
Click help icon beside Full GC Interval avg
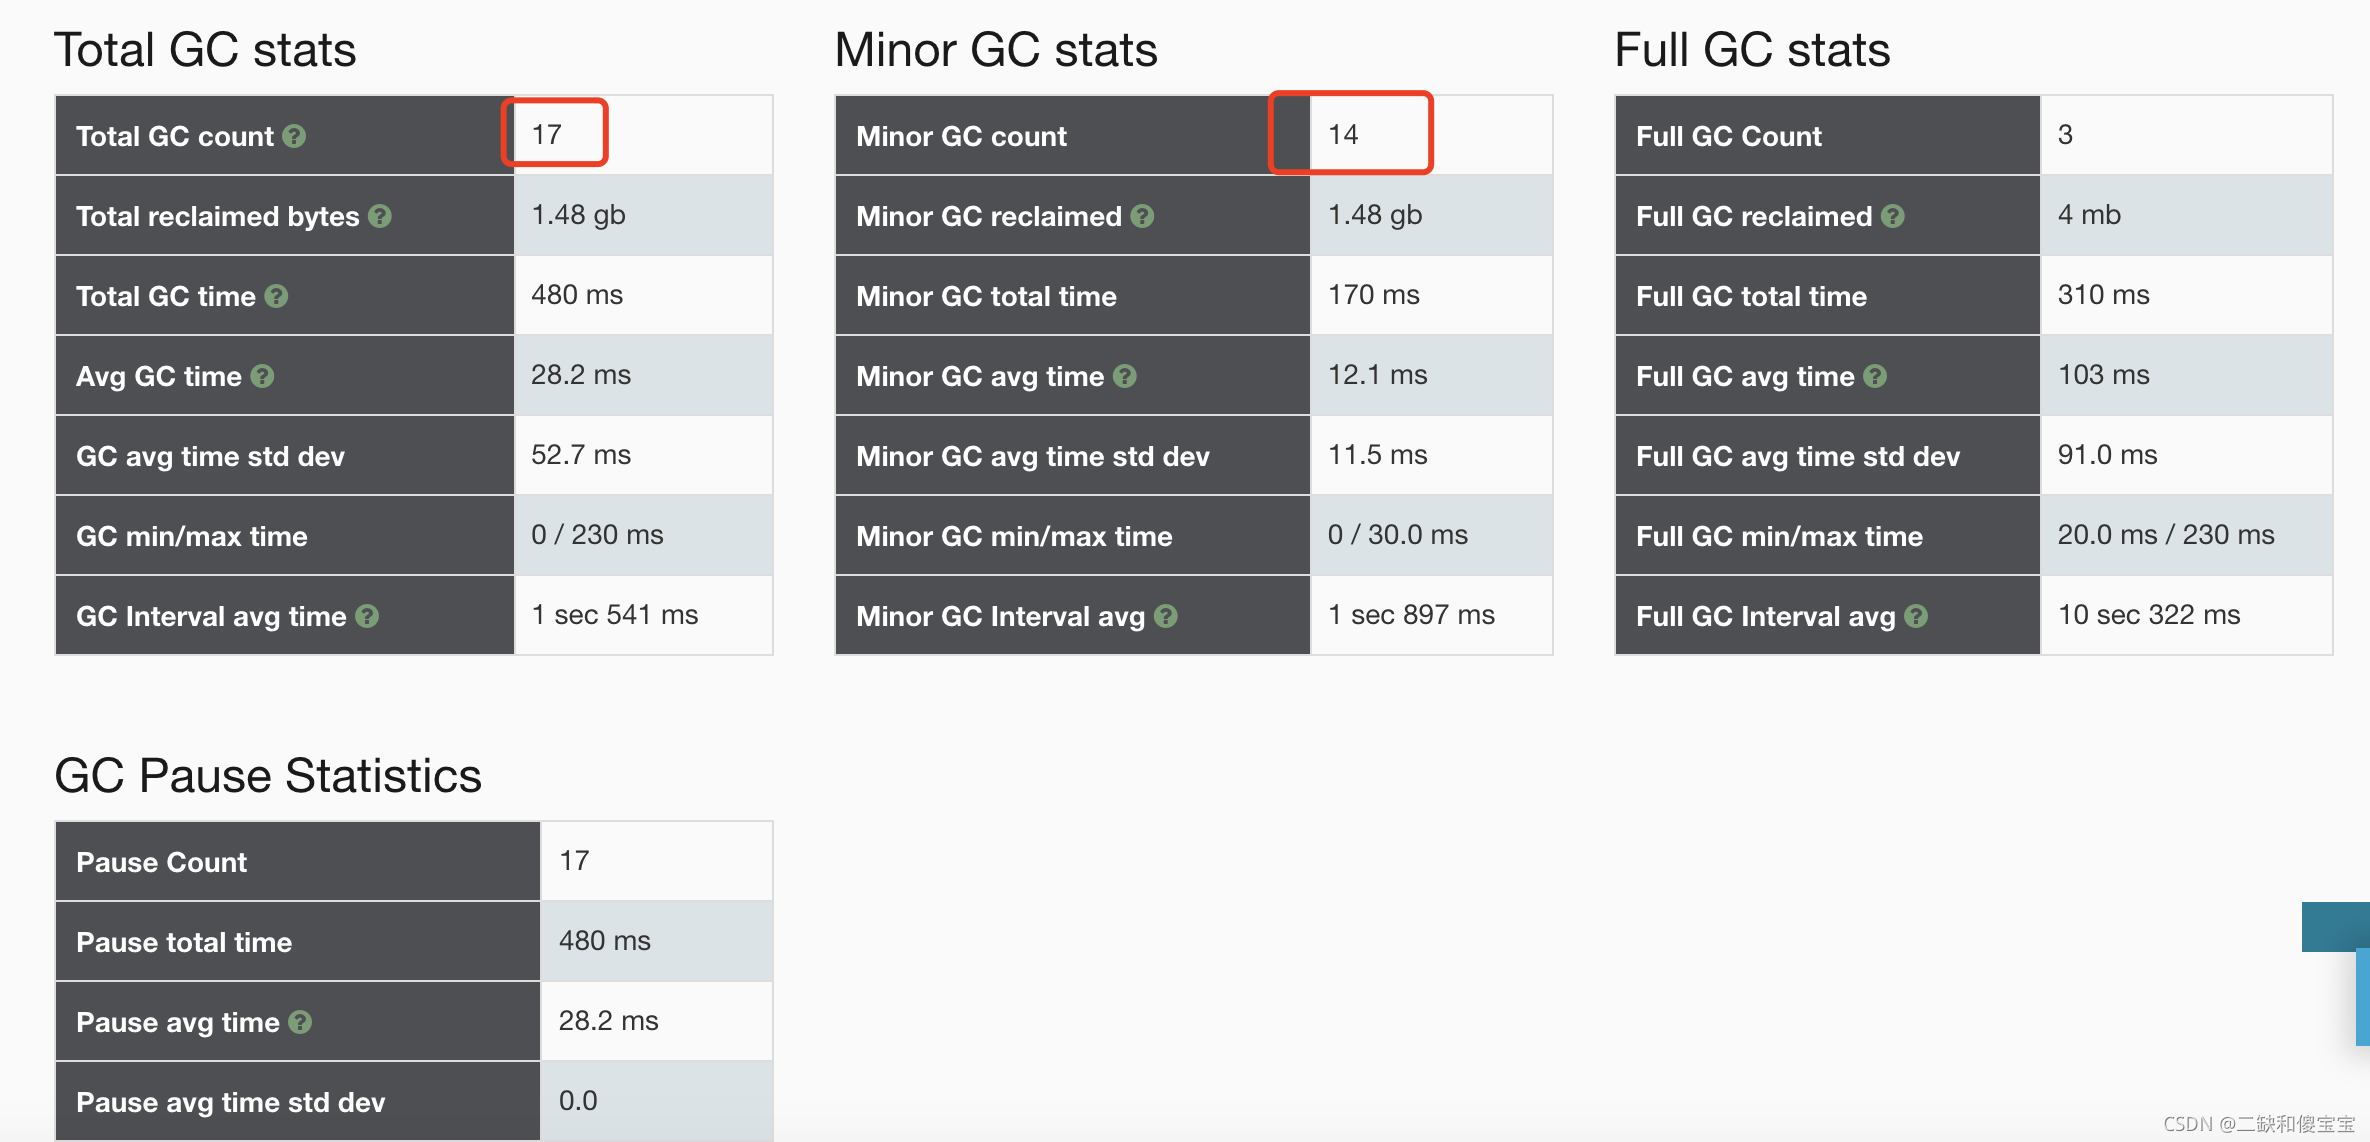pyautogui.click(x=1916, y=616)
